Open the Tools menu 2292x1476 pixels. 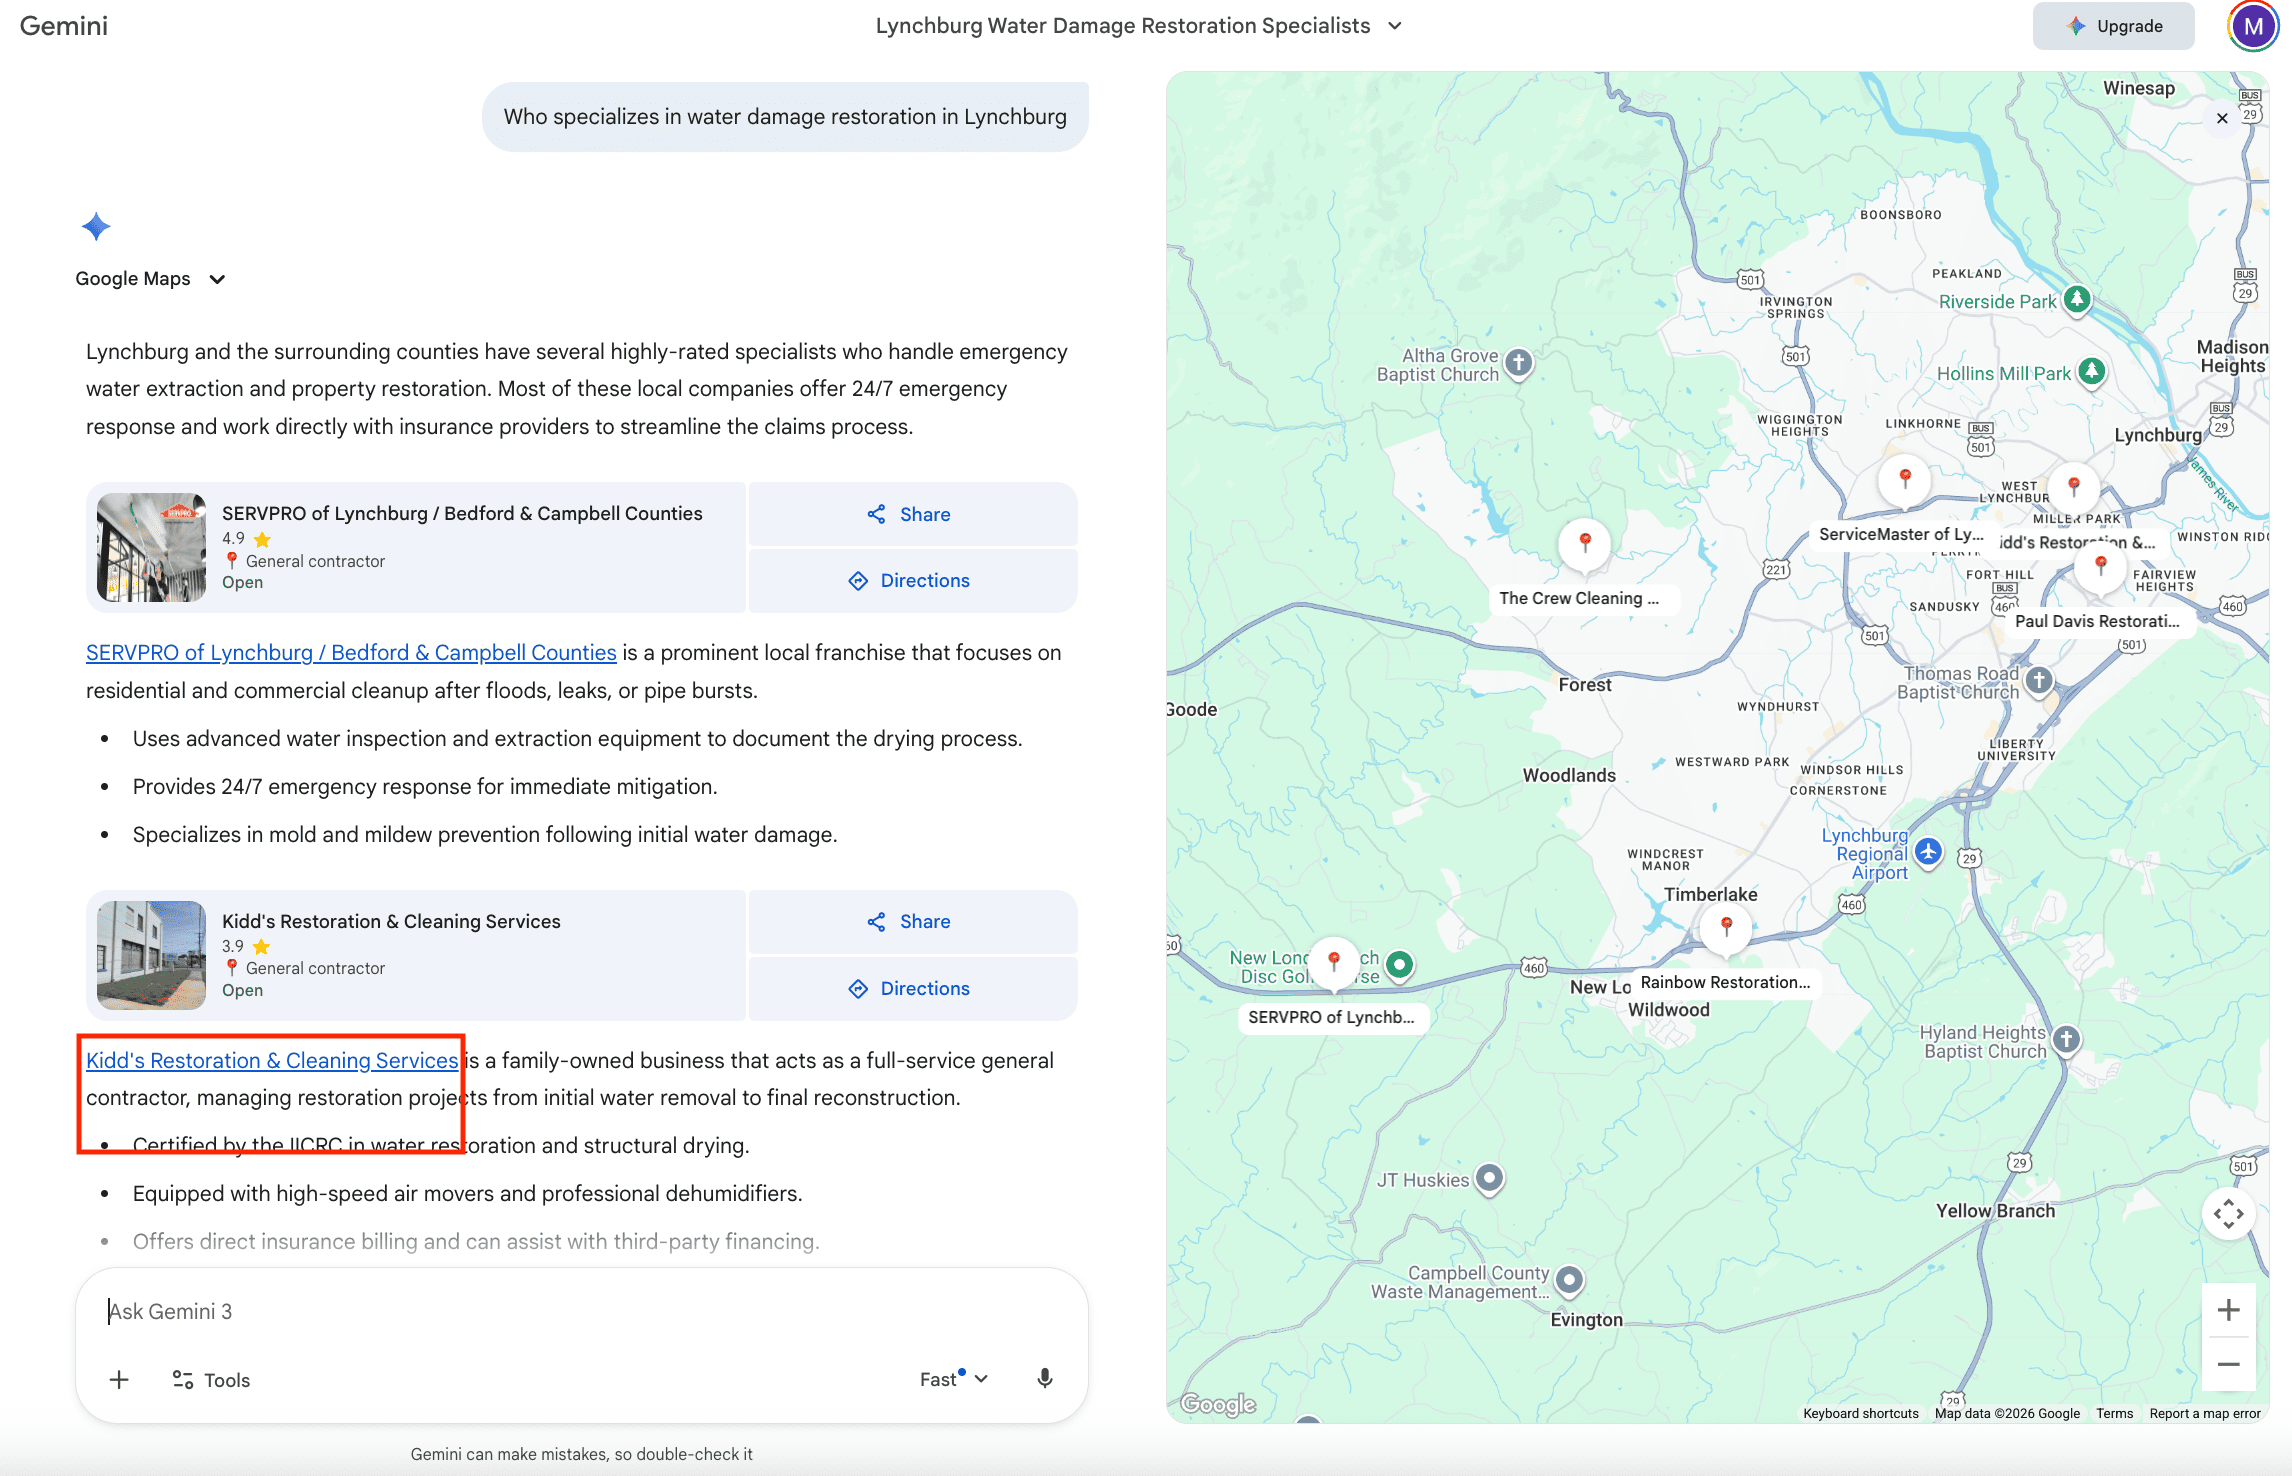tap(211, 1380)
